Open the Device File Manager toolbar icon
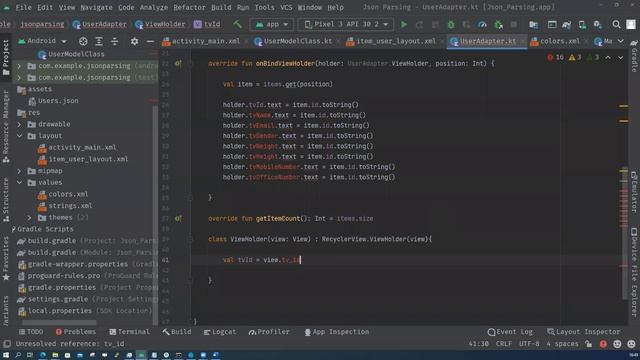This screenshot has width=640, height=360. 533,24
